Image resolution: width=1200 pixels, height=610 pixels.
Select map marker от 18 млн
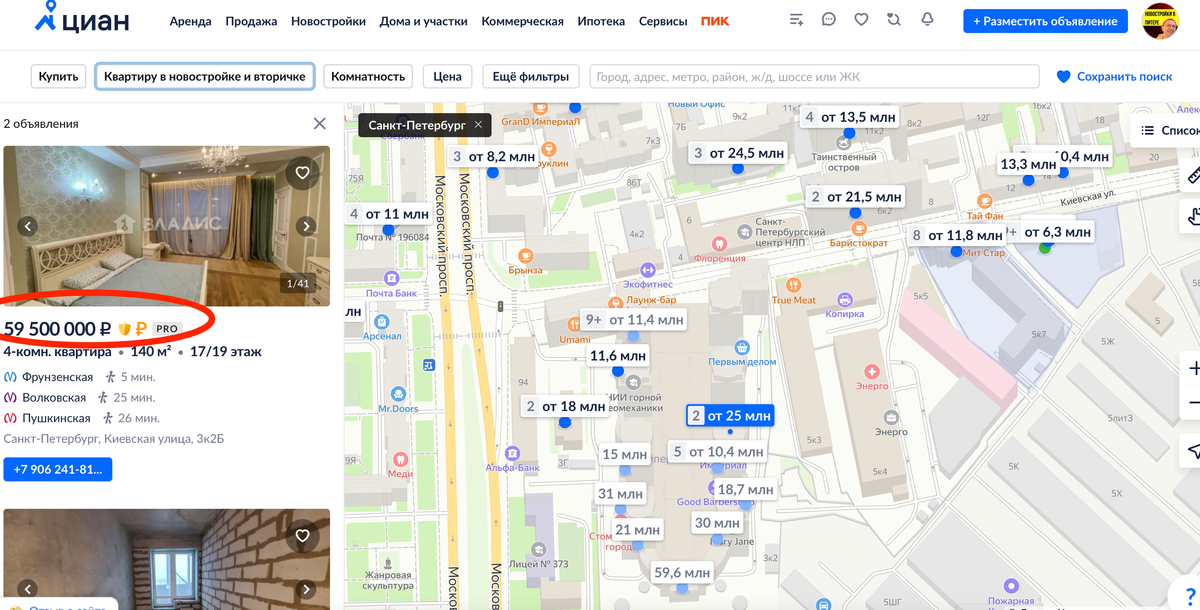565,406
